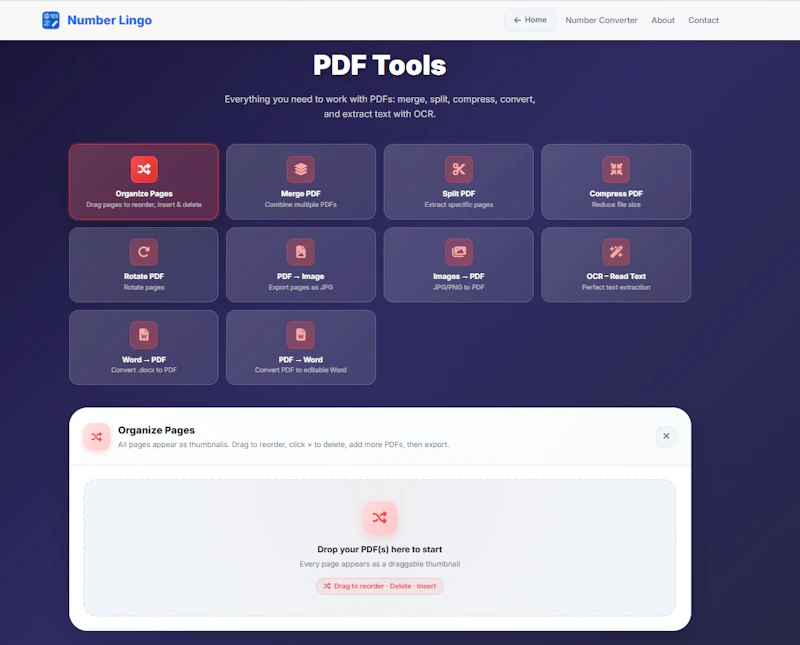Click the 'Rotate PDF' card title
This screenshot has height=645, width=800.
tap(144, 276)
